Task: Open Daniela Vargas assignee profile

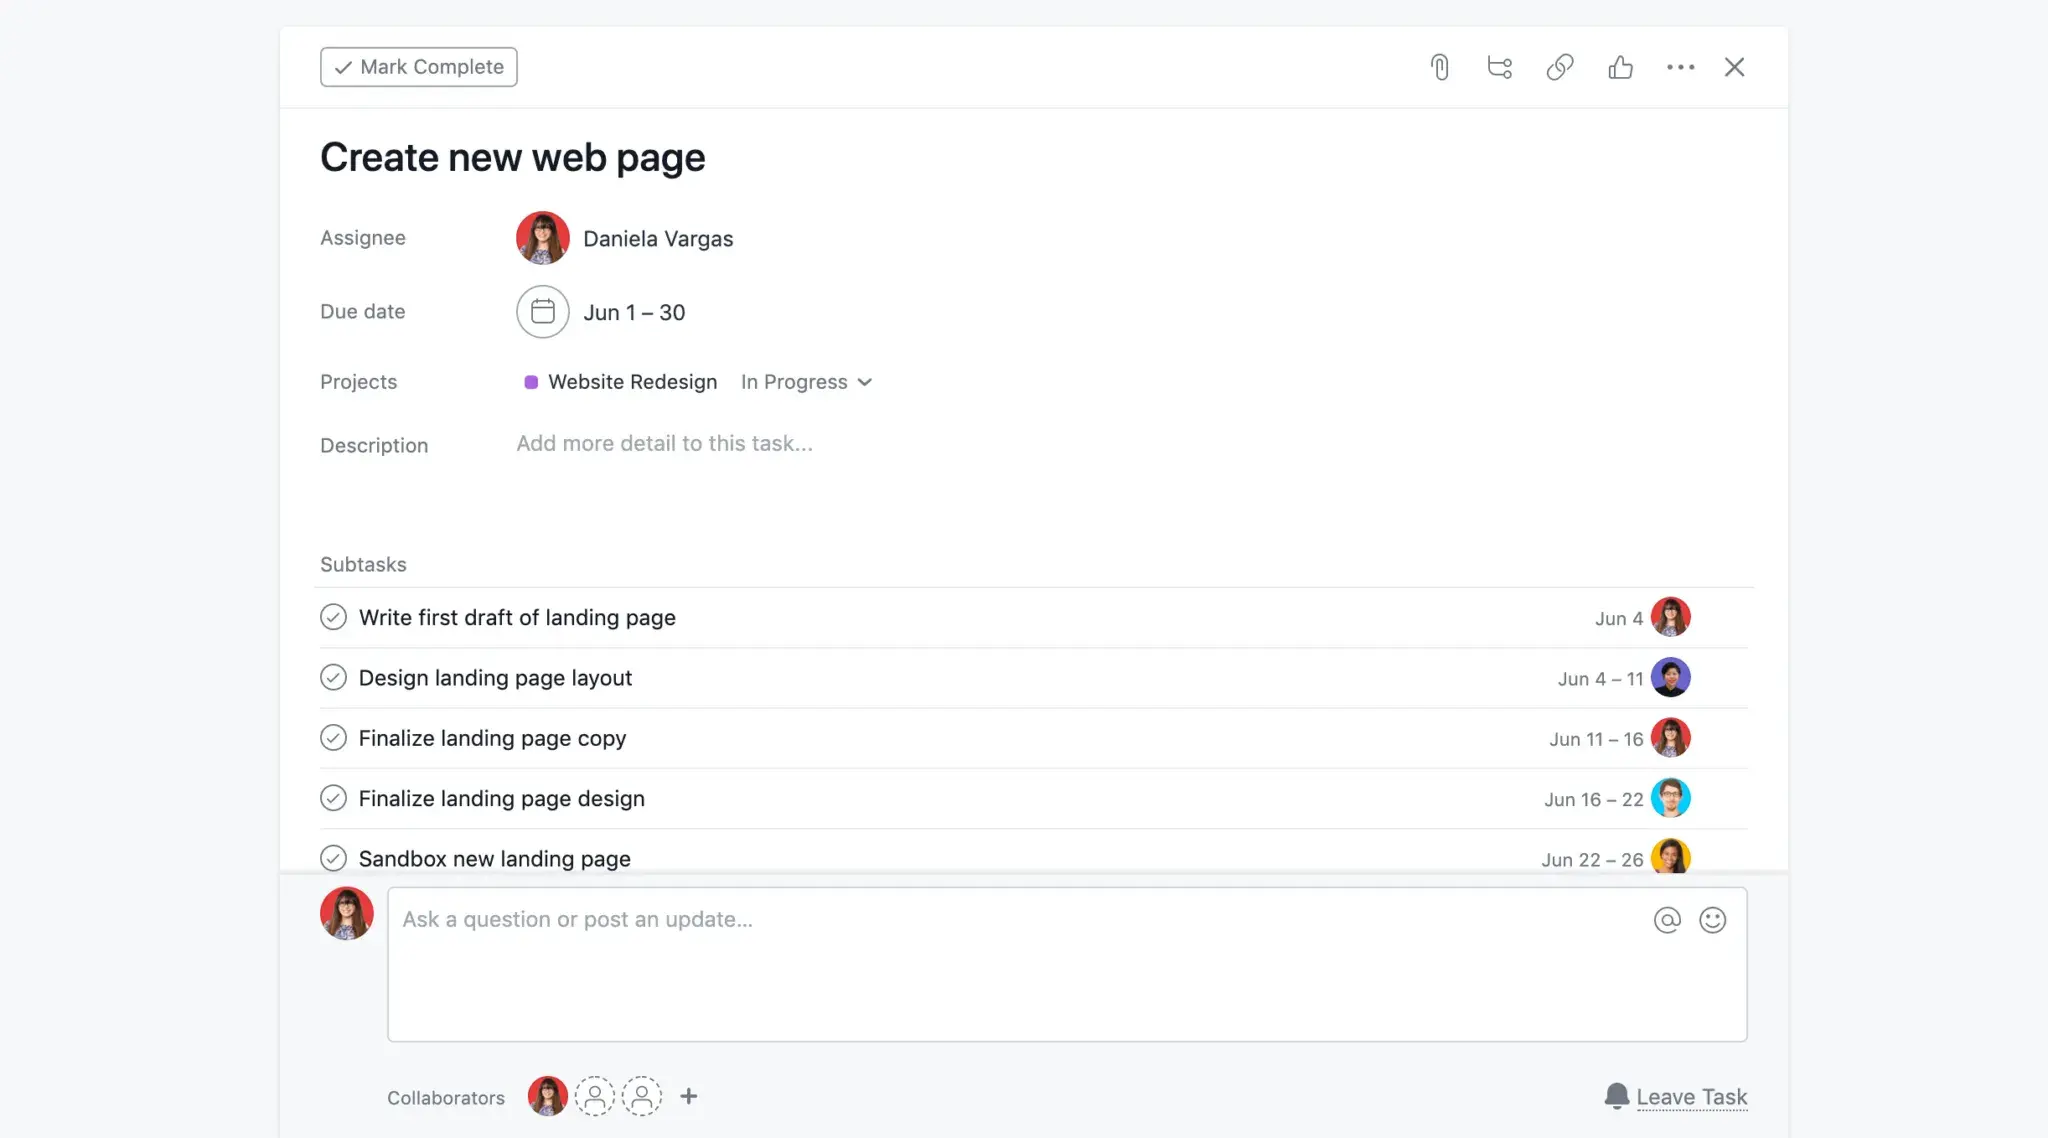Action: pos(544,237)
